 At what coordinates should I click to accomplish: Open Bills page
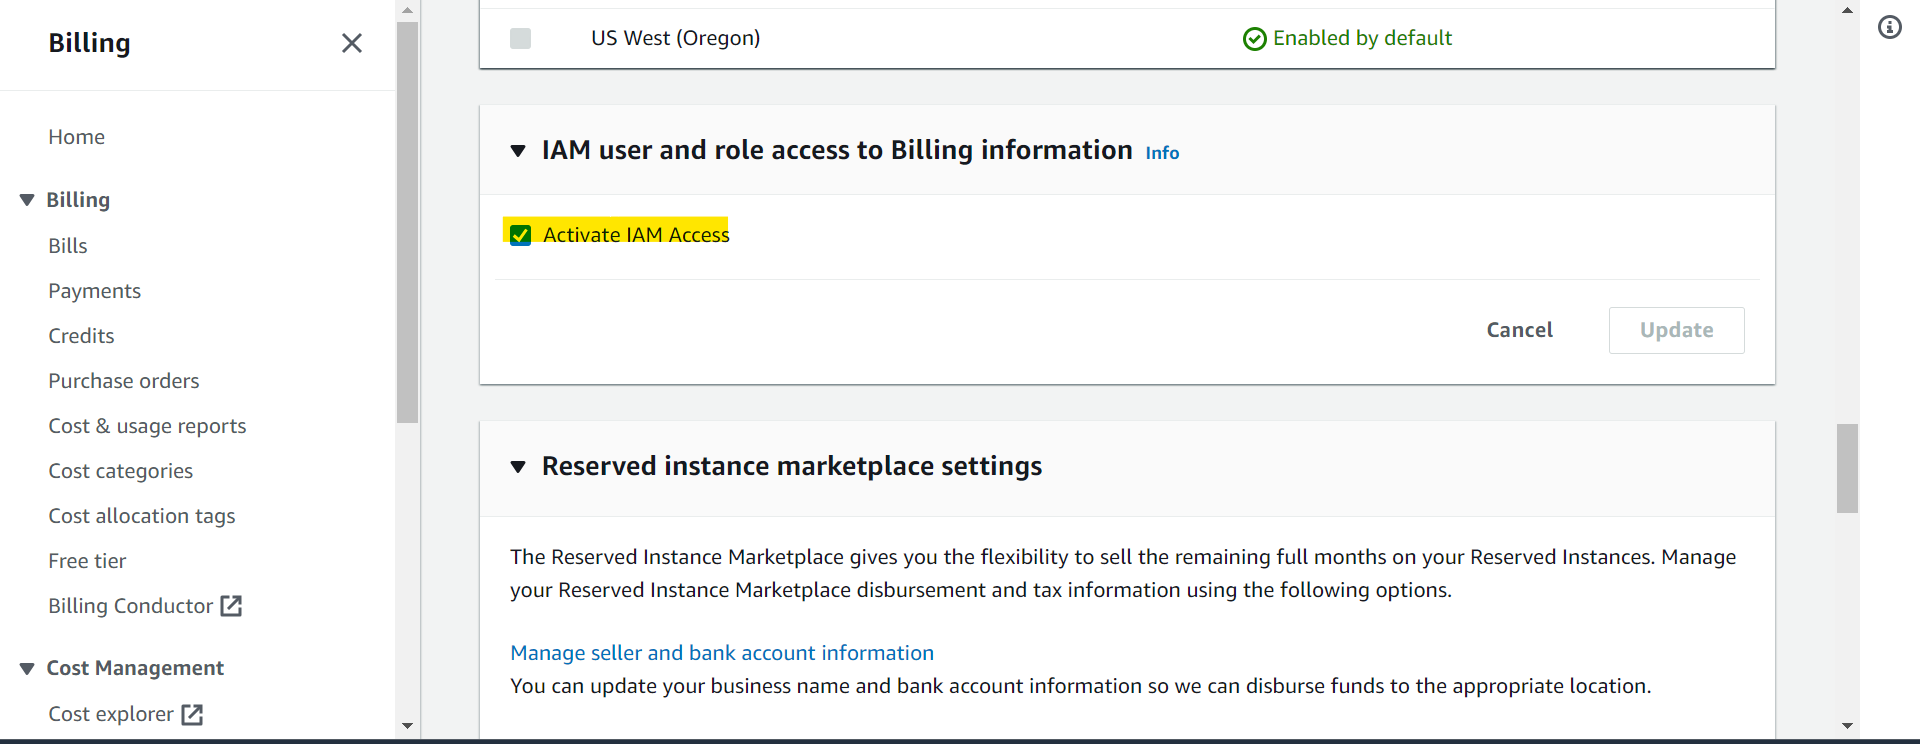point(68,246)
